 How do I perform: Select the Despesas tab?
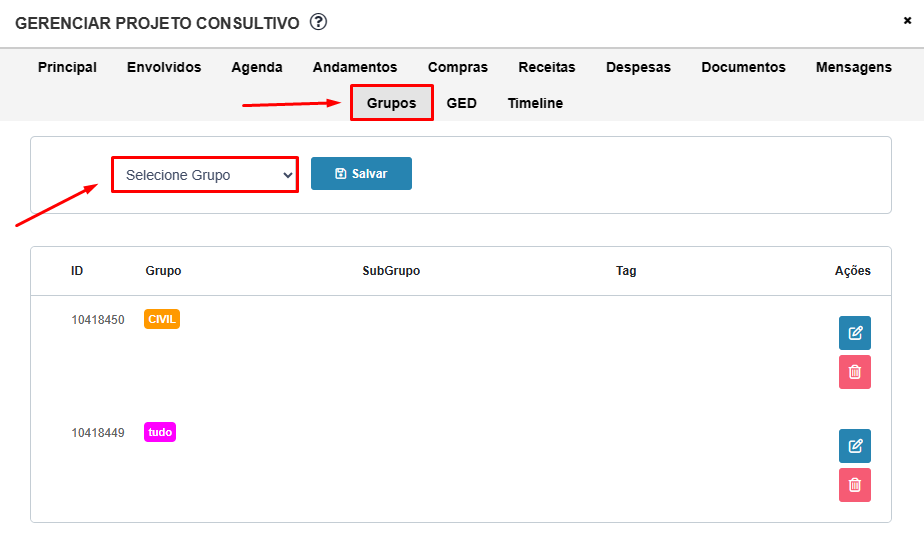638,67
